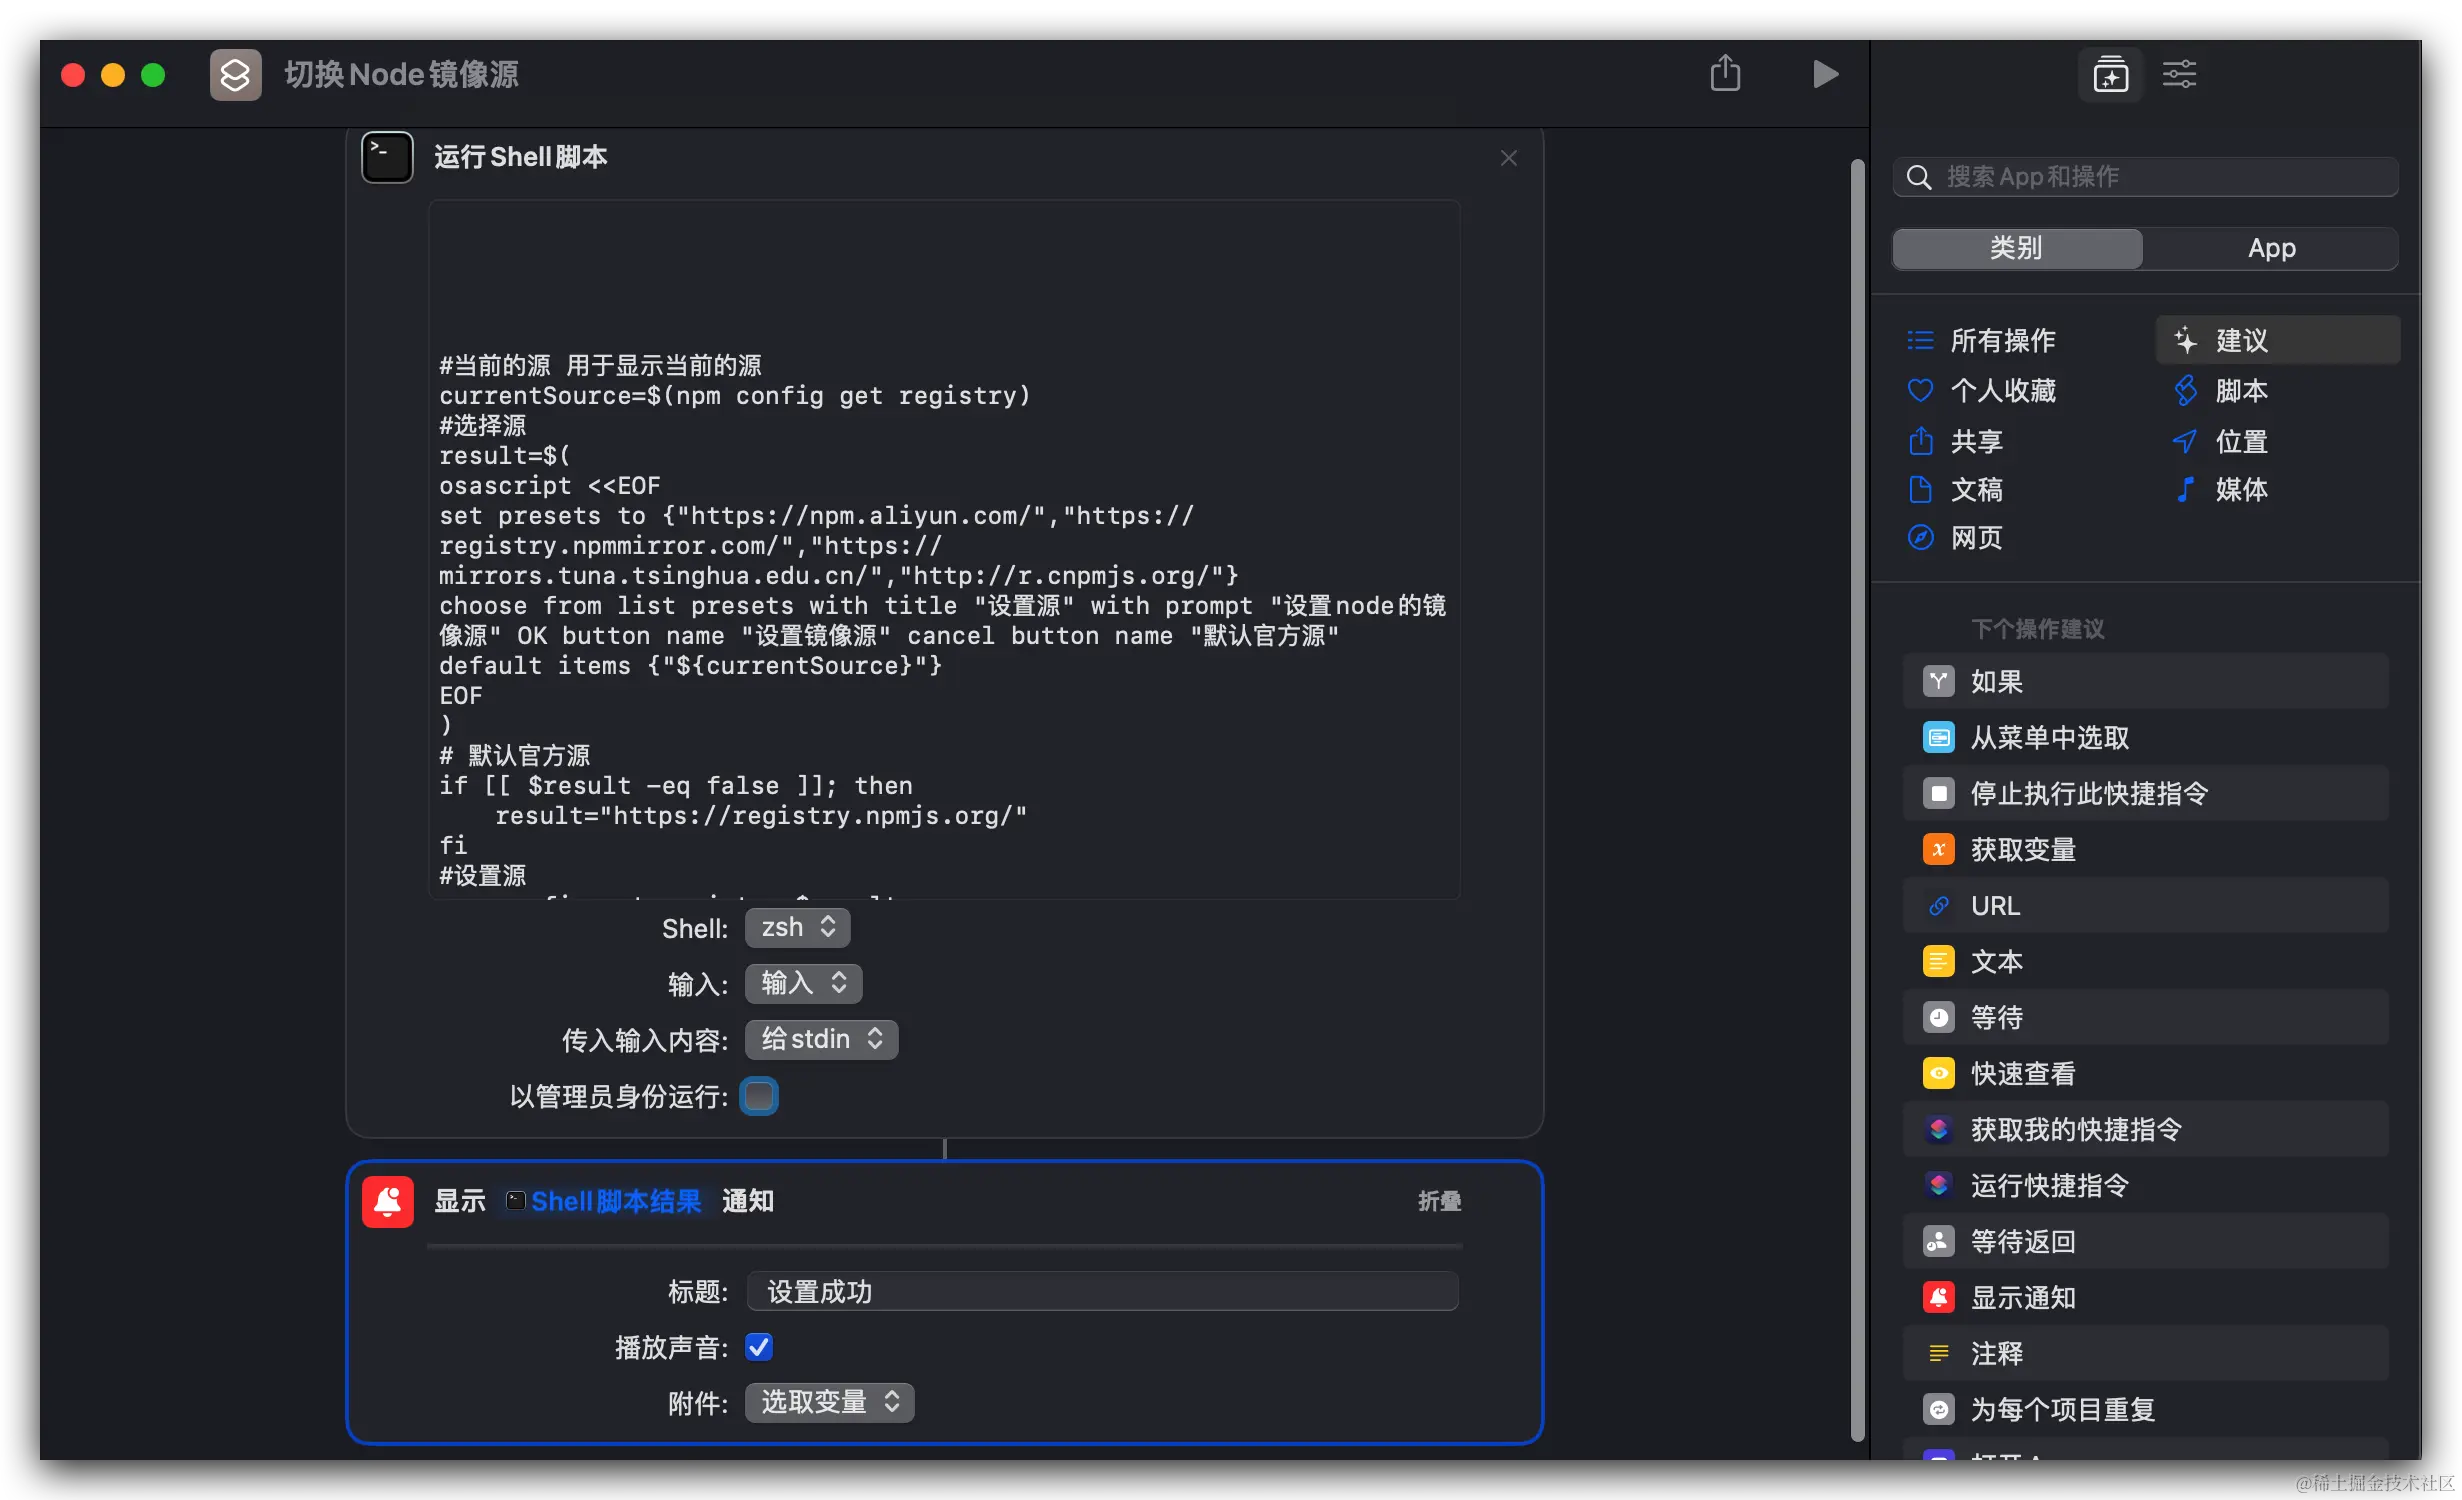Click the terminal icon of Shell action

click(387, 157)
